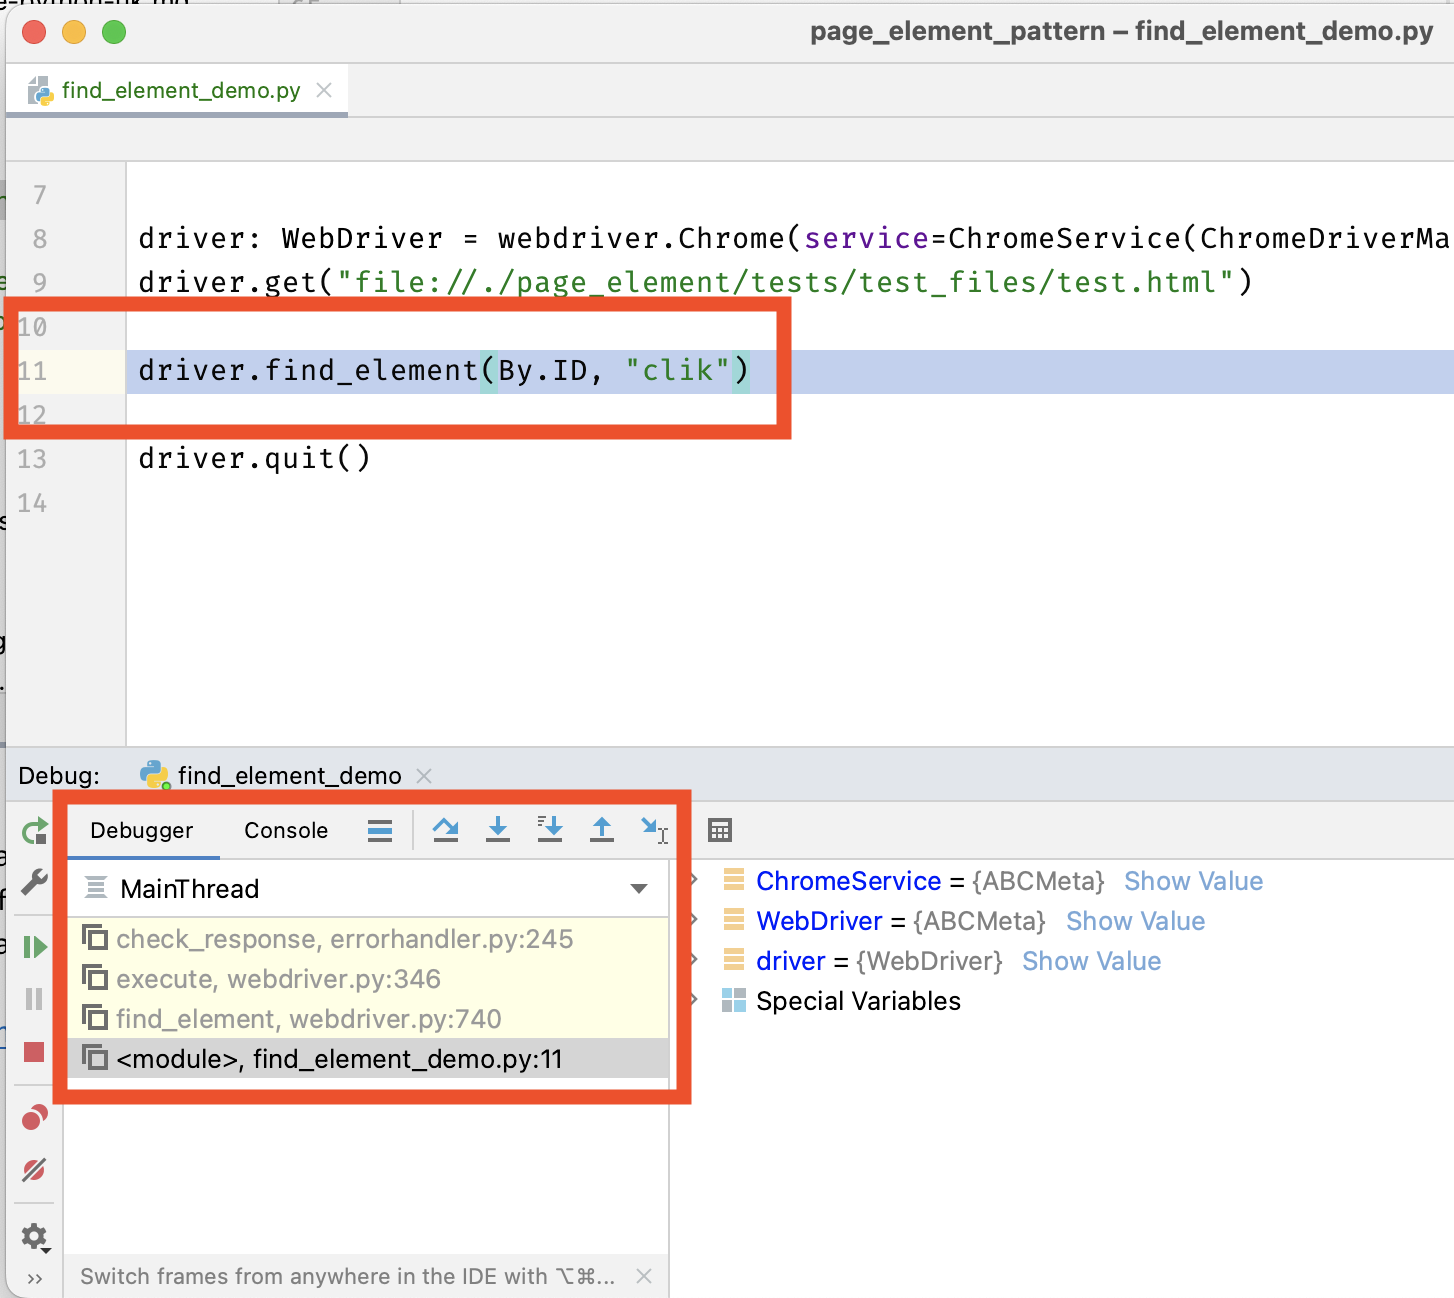Expand the WebDriver variable node
The width and height of the screenshot is (1454, 1298).
pyautogui.click(x=694, y=920)
